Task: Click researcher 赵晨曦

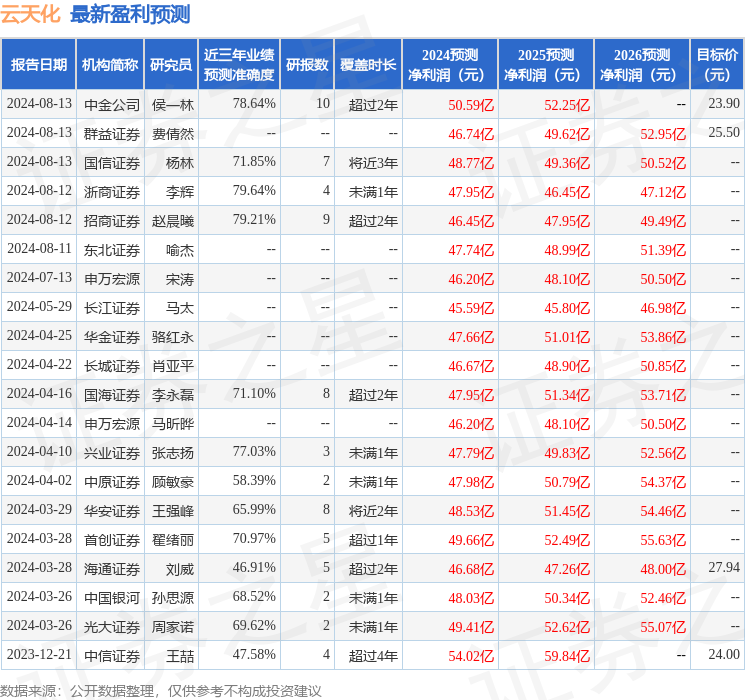Action: [x=173, y=221]
